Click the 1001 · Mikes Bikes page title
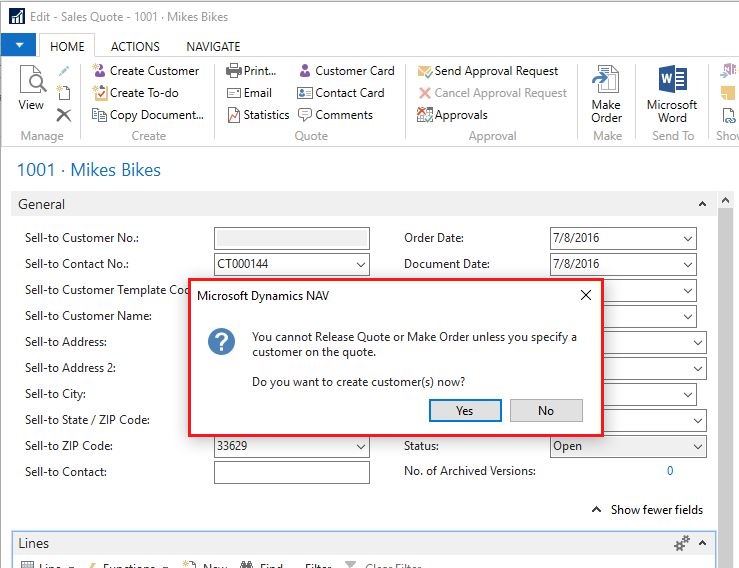The height and width of the screenshot is (568, 739). [x=89, y=170]
